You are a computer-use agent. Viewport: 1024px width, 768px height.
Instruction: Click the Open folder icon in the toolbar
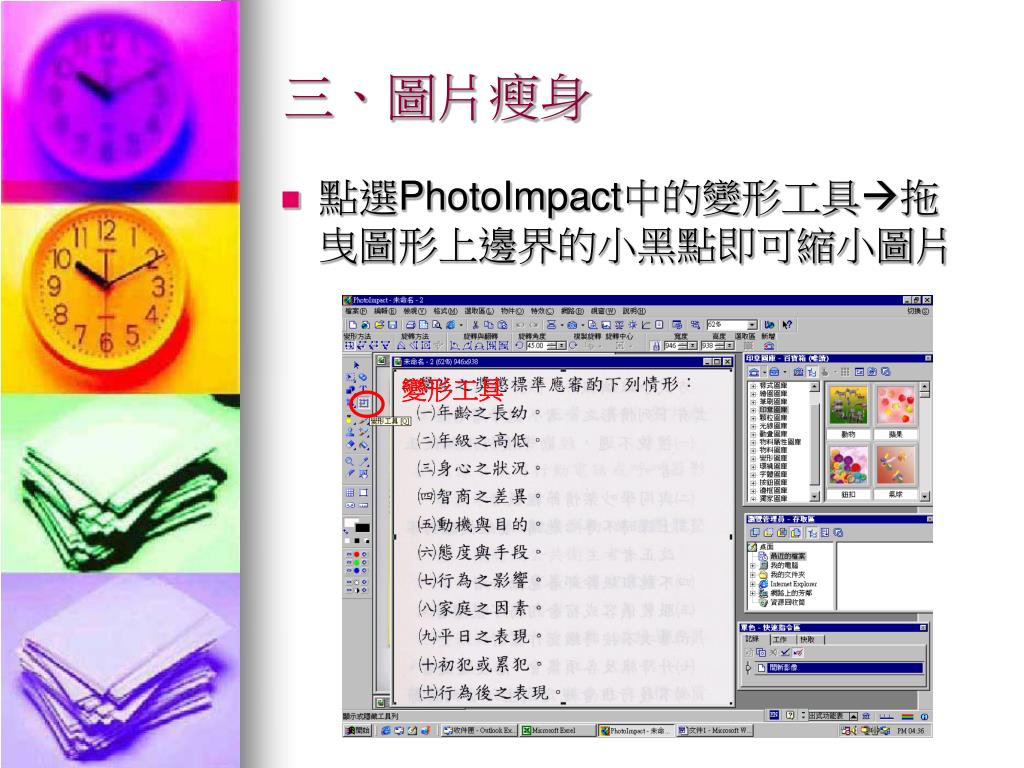379,325
